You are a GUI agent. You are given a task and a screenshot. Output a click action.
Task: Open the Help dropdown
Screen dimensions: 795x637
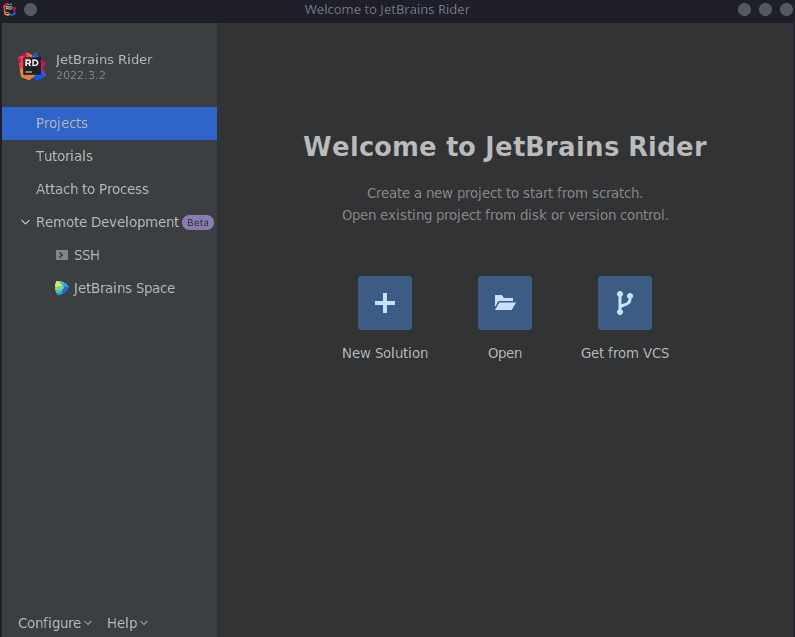point(127,623)
